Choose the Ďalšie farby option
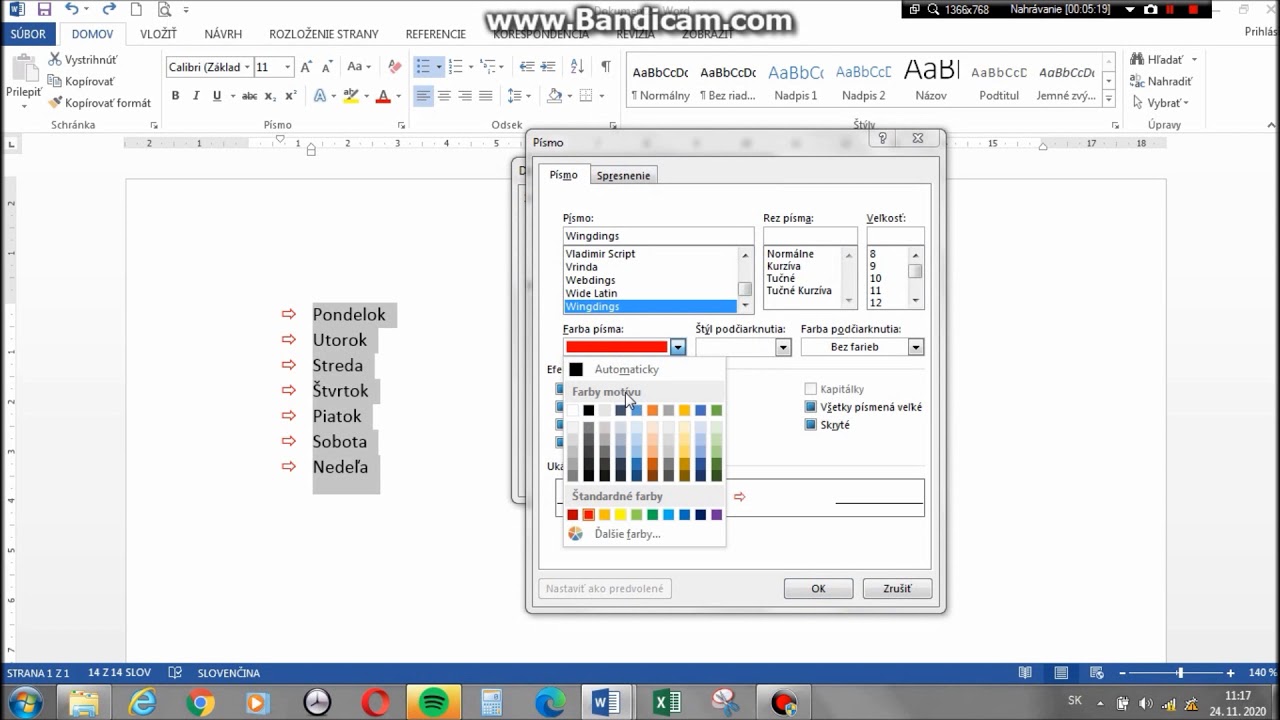Screen dimensions: 1280x720 click(627, 534)
